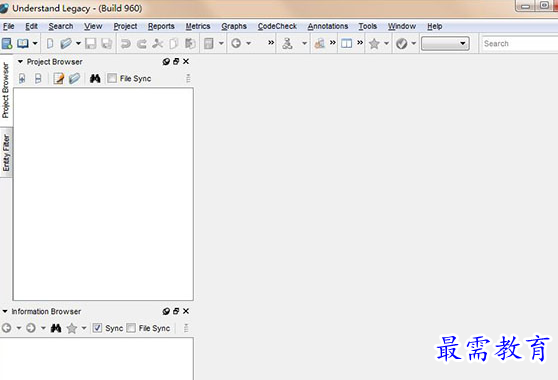
Task: Float the Information Browser panel
Action: point(176,311)
